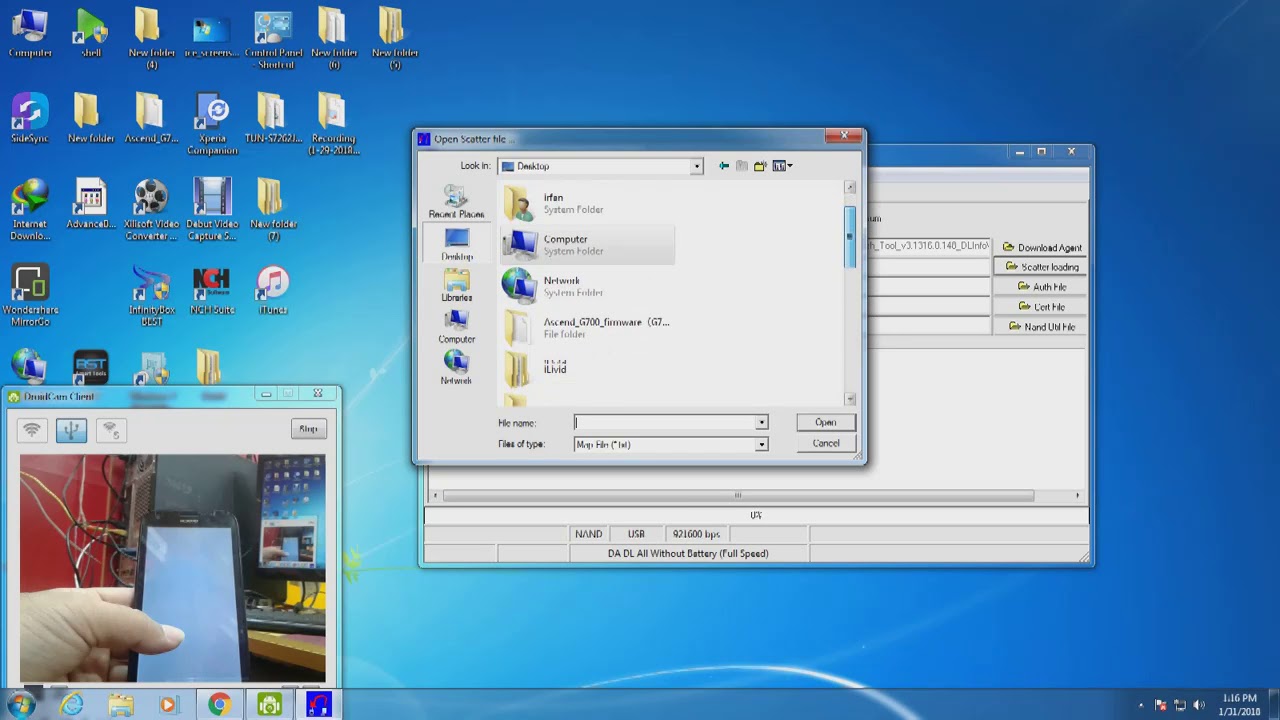Click the Open button

pos(825,422)
